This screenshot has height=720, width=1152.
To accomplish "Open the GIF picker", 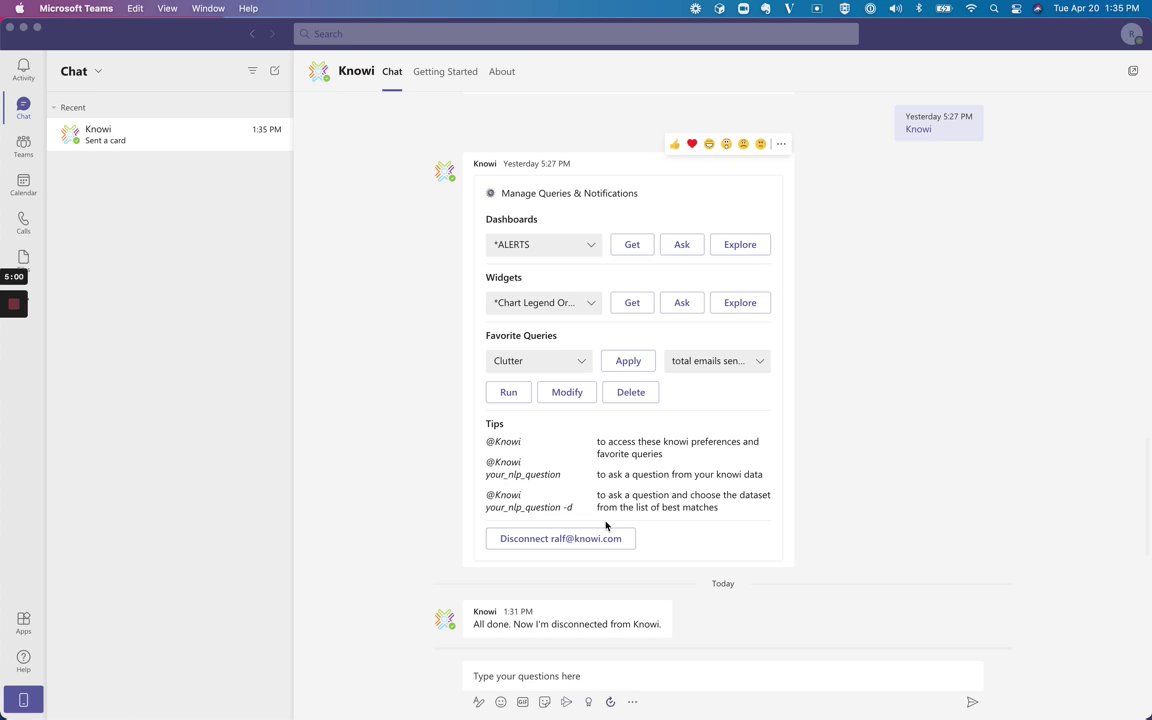I will 522,702.
